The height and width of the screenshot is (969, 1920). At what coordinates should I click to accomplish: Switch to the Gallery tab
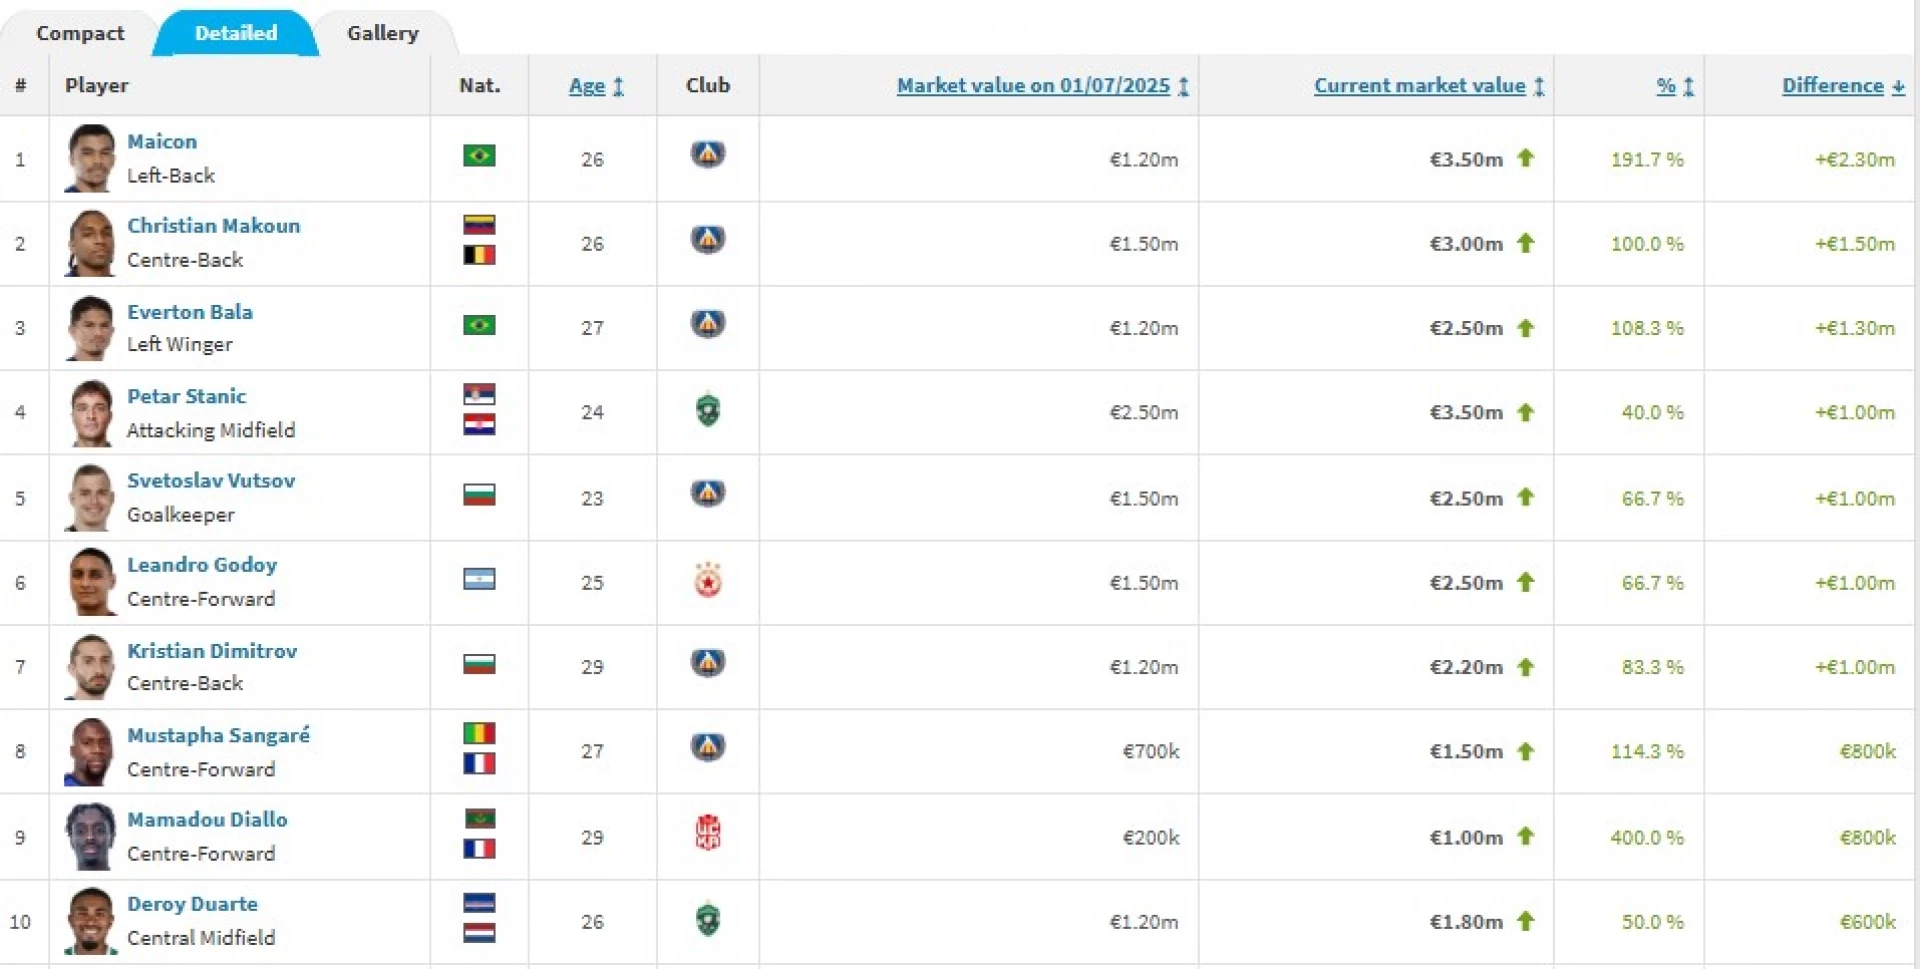[383, 33]
